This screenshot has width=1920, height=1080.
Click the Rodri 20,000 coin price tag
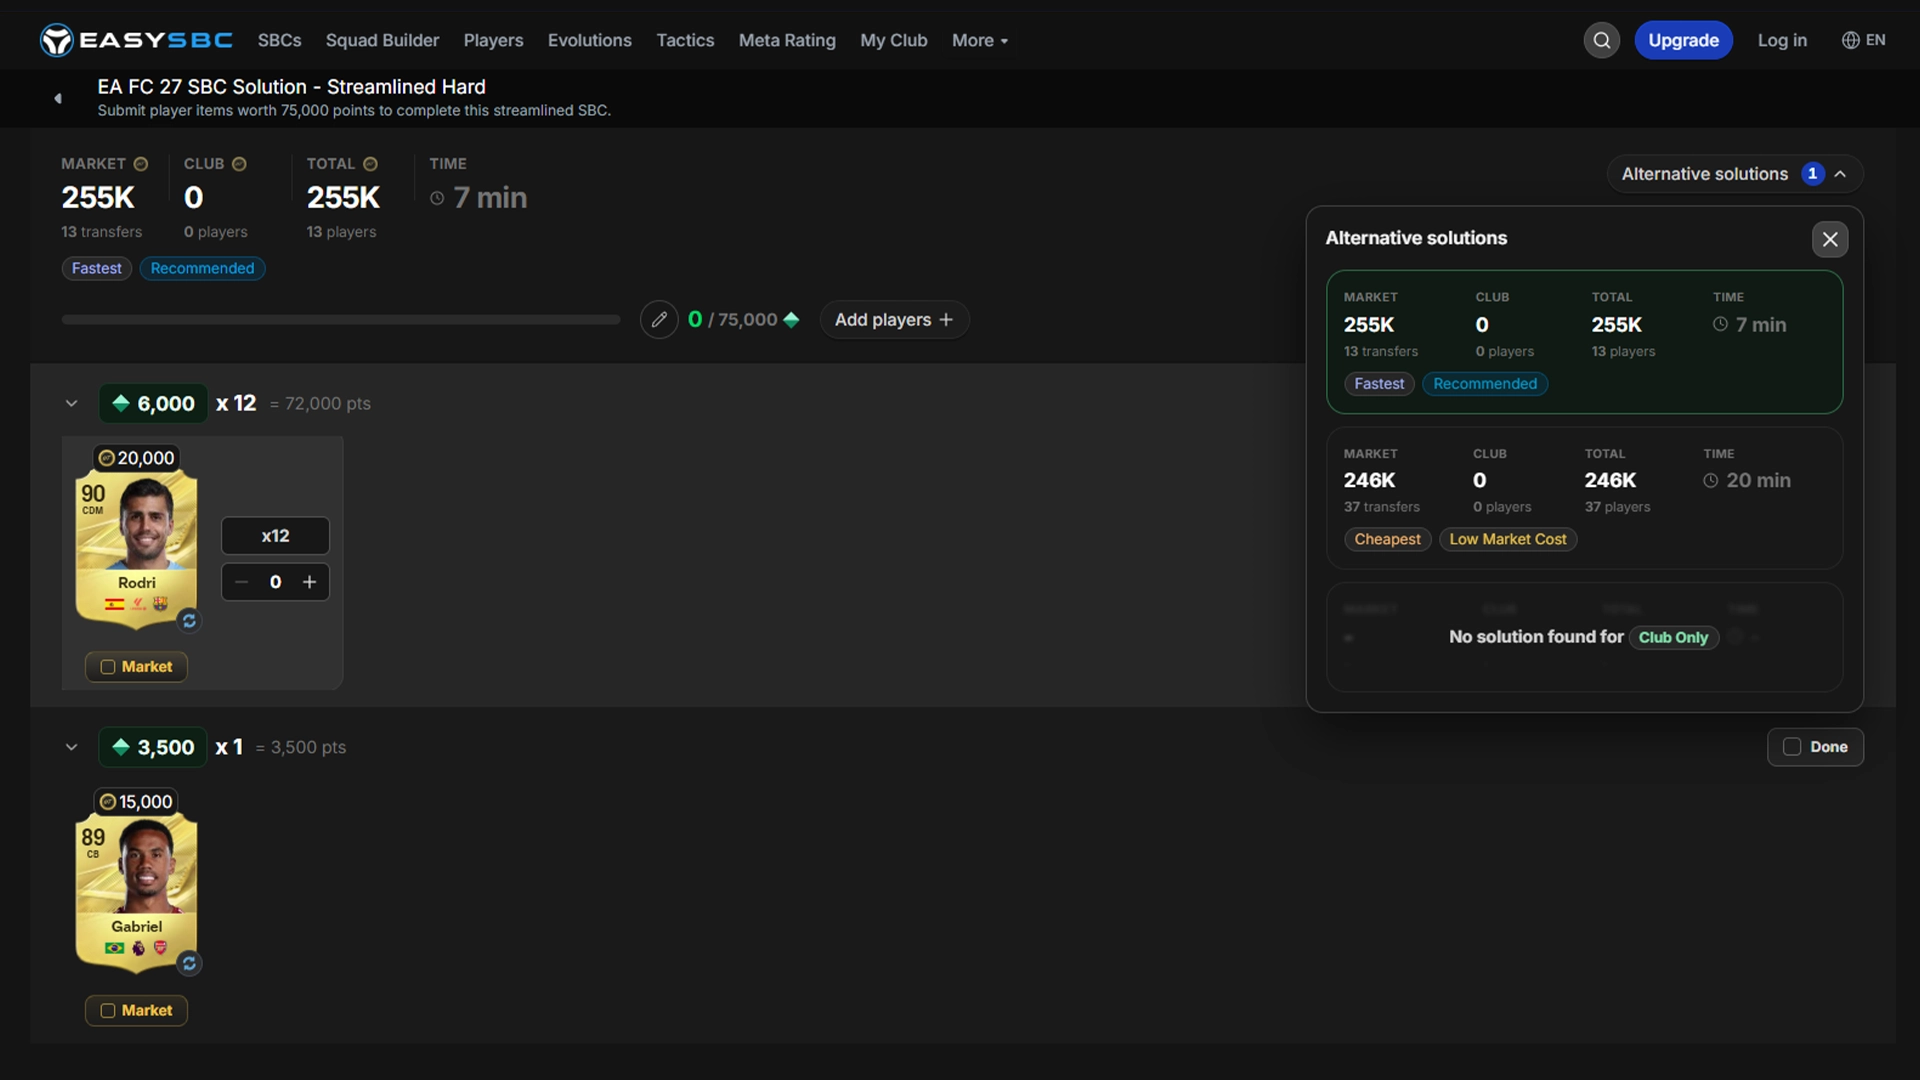[137, 458]
